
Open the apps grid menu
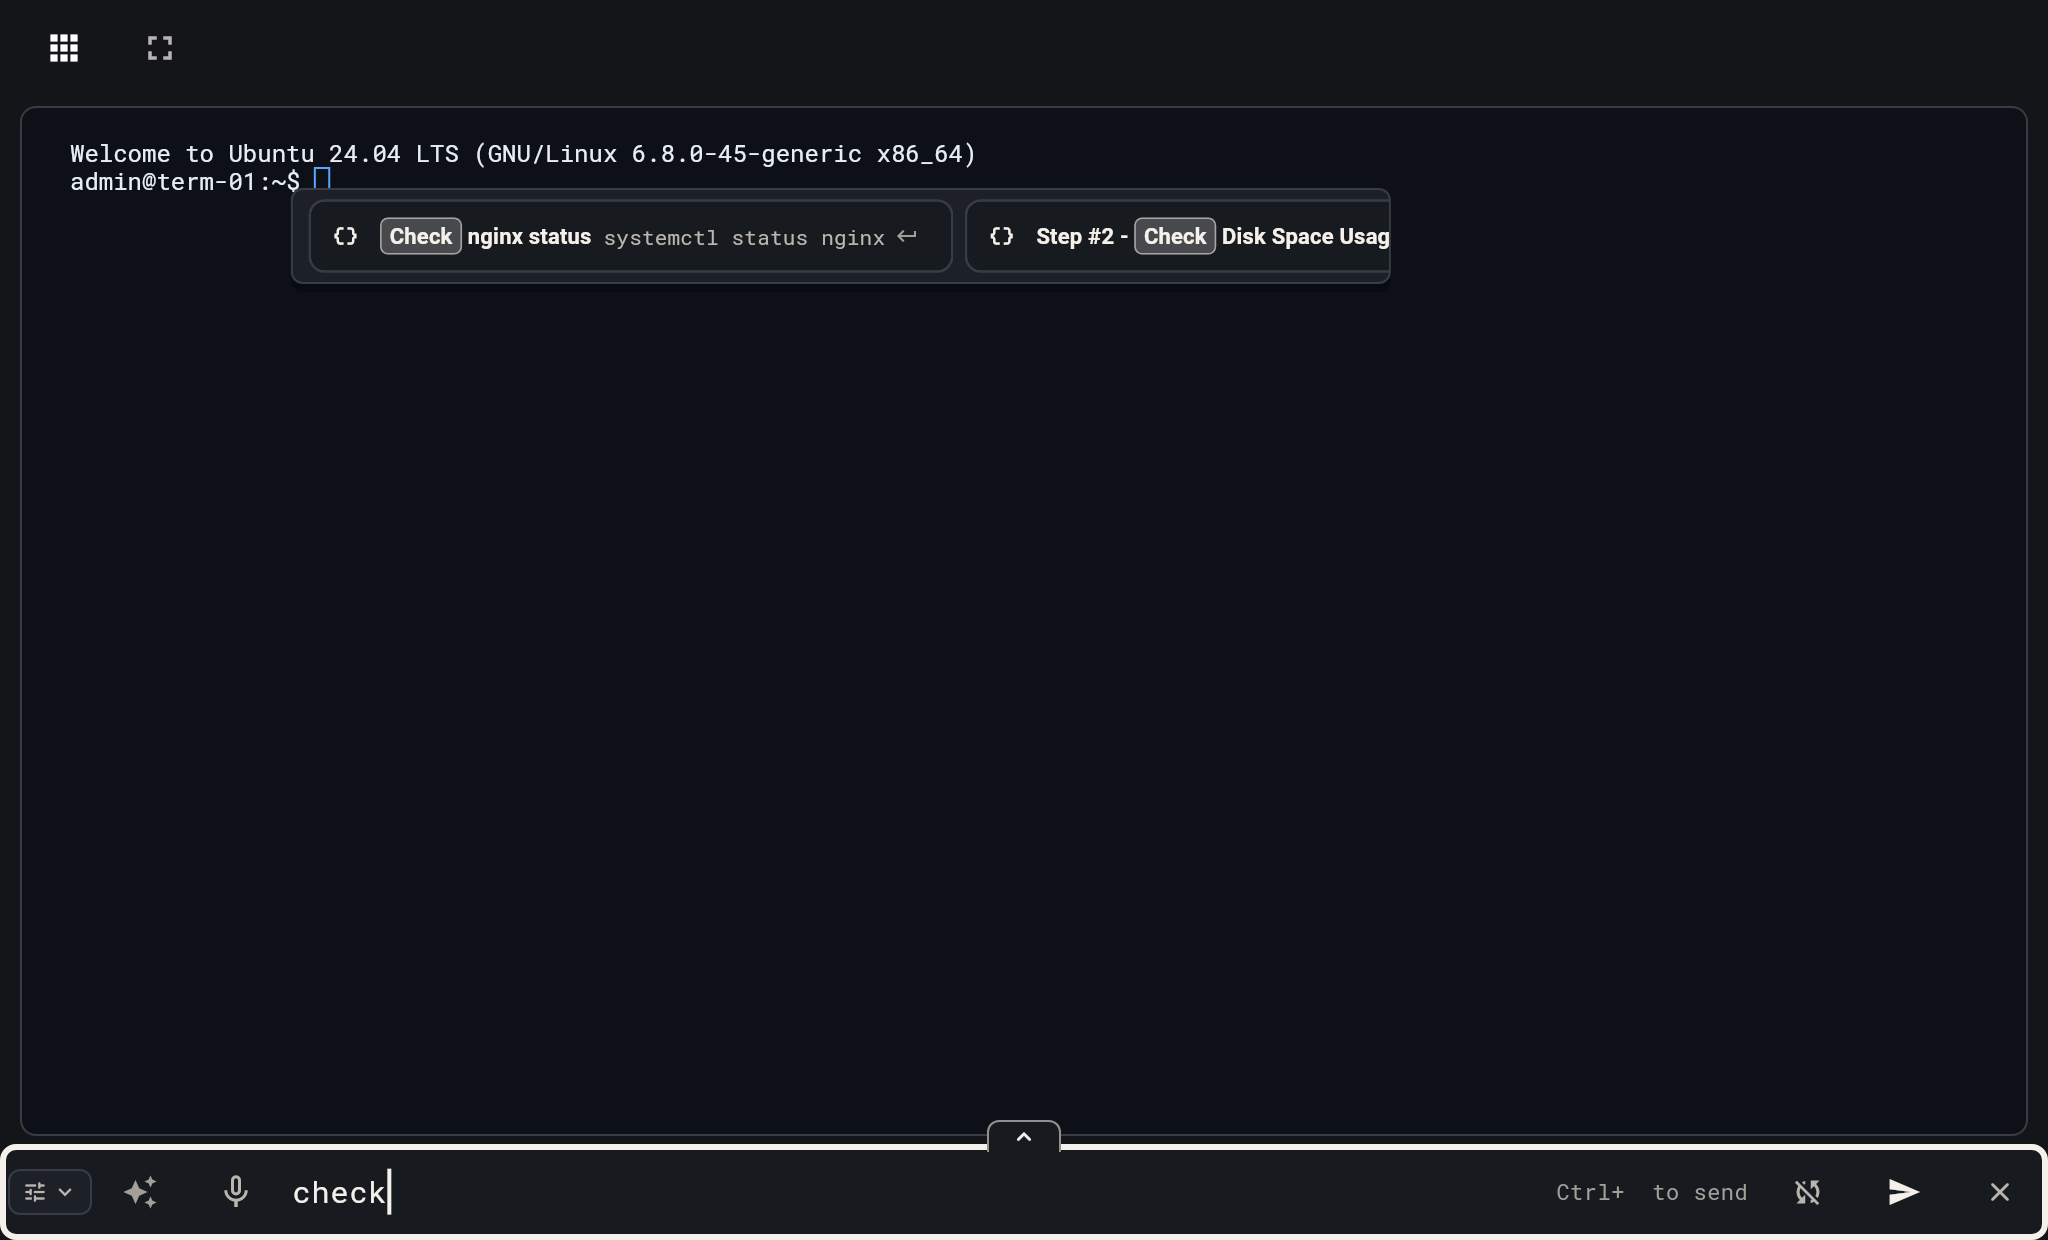click(x=64, y=48)
